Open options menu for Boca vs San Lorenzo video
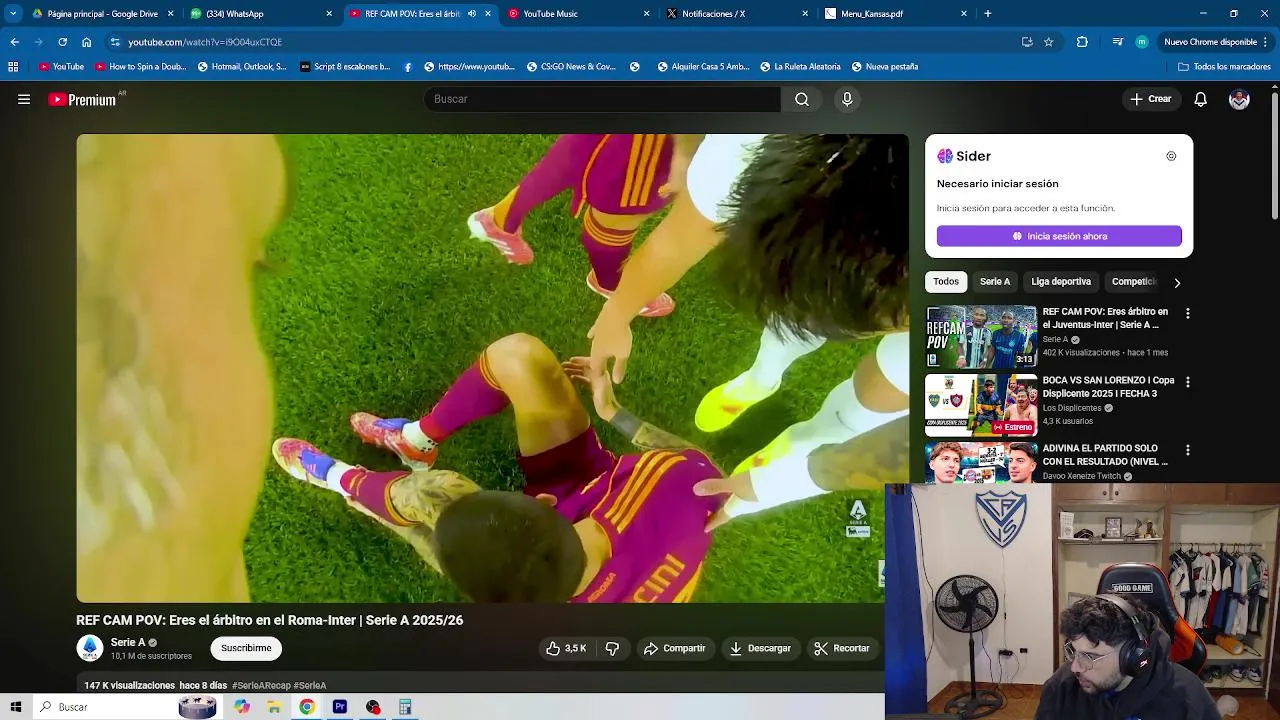Screen dimensions: 1280x720 point(1188,382)
